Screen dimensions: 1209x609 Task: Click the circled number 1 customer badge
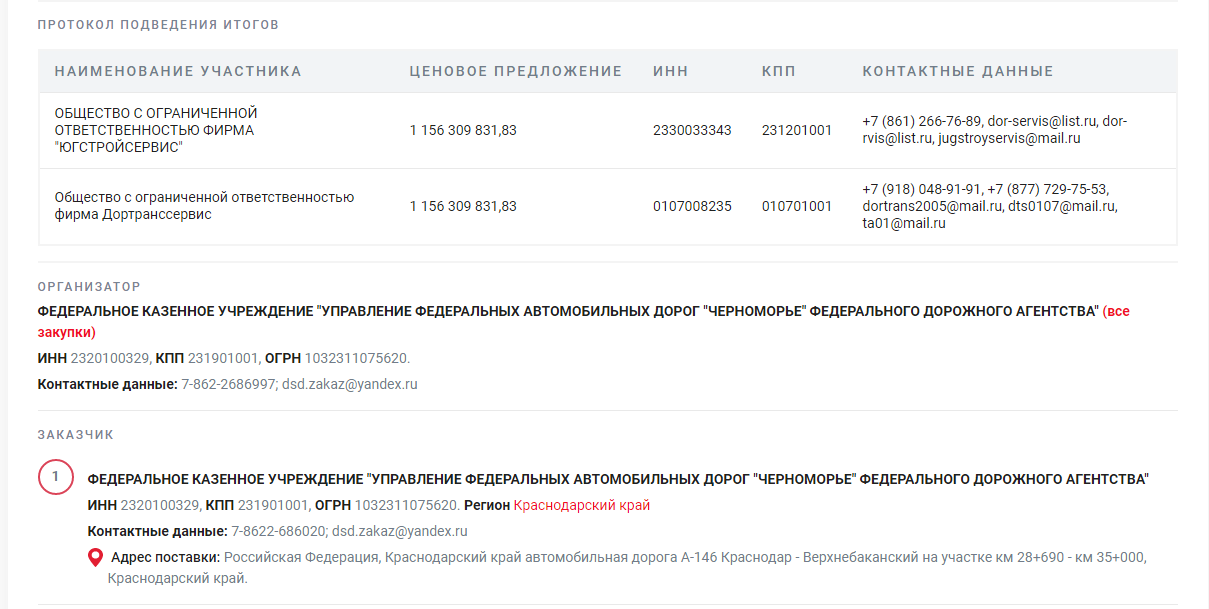click(56, 477)
